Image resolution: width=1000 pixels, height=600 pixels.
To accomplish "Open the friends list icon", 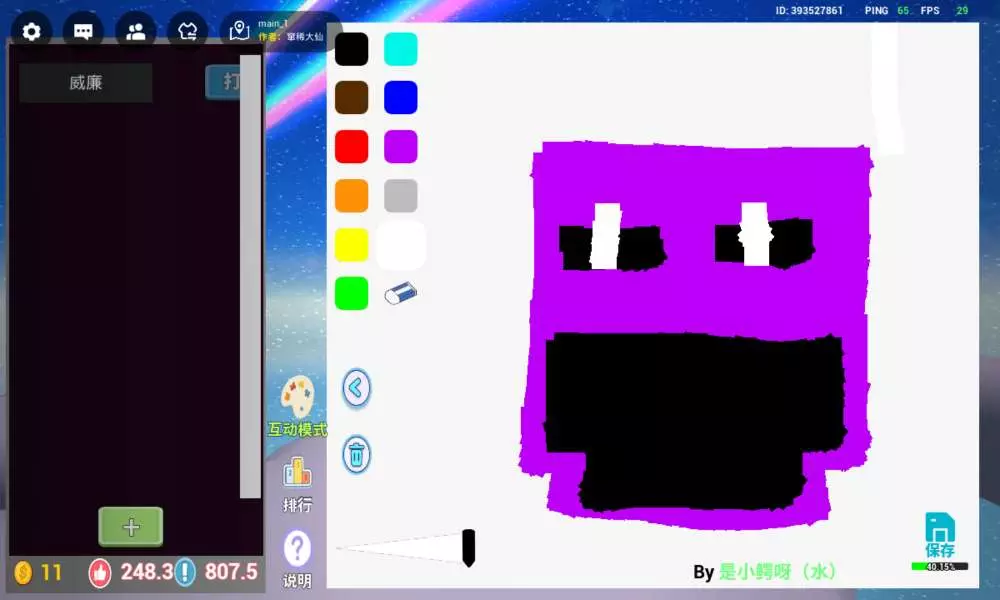I will tap(135, 31).
